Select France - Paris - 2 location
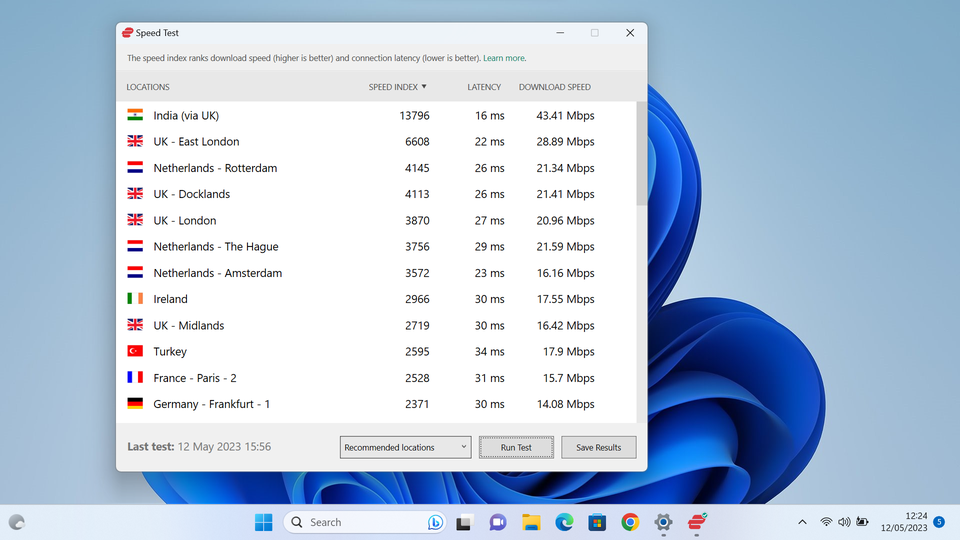The width and height of the screenshot is (960, 540). pyautogui.click(x=195, y=378)
